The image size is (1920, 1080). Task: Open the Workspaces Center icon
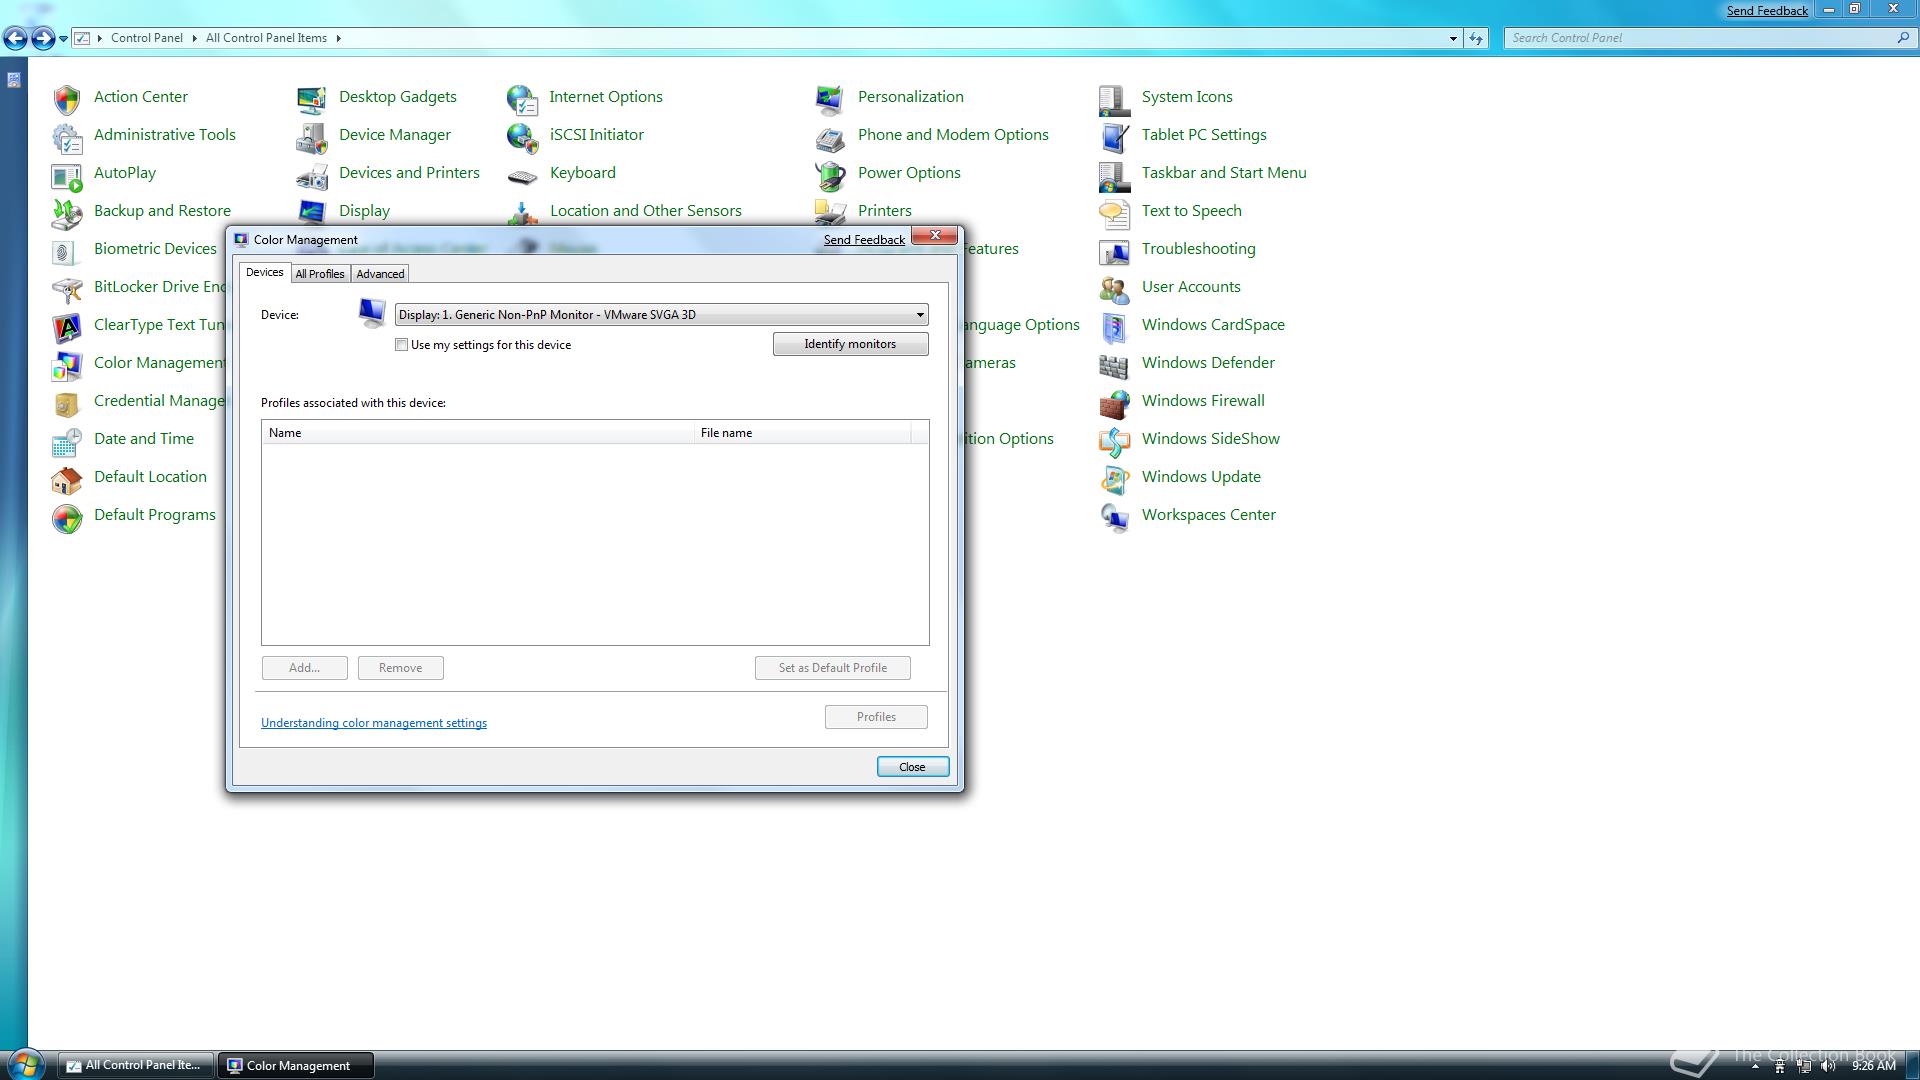[x=1114, y=516]
